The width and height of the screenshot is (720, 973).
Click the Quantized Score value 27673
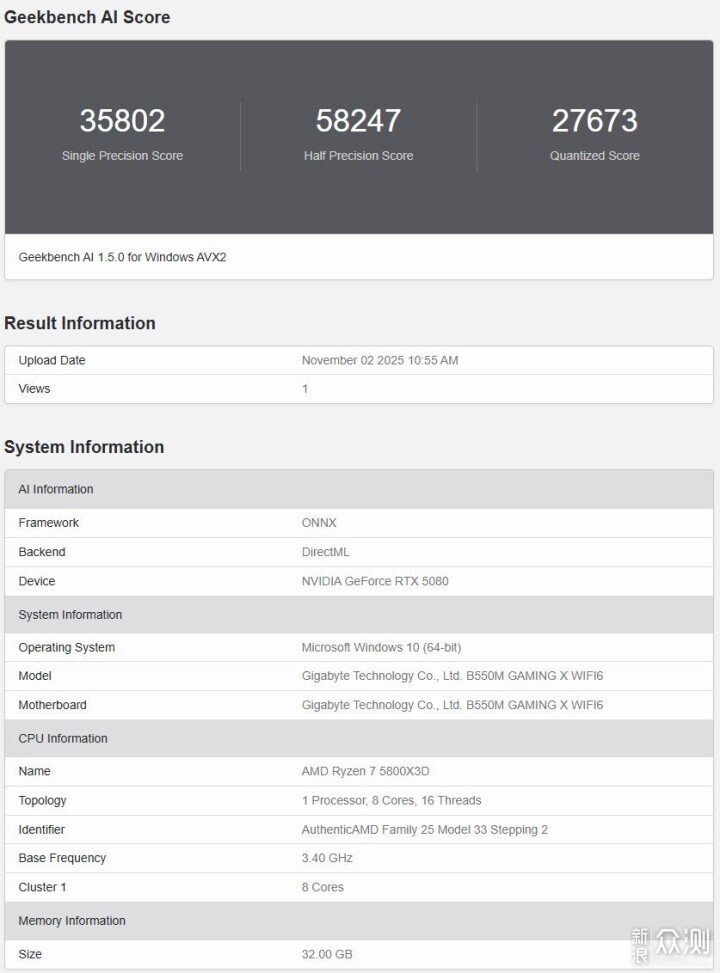(594, 121)
